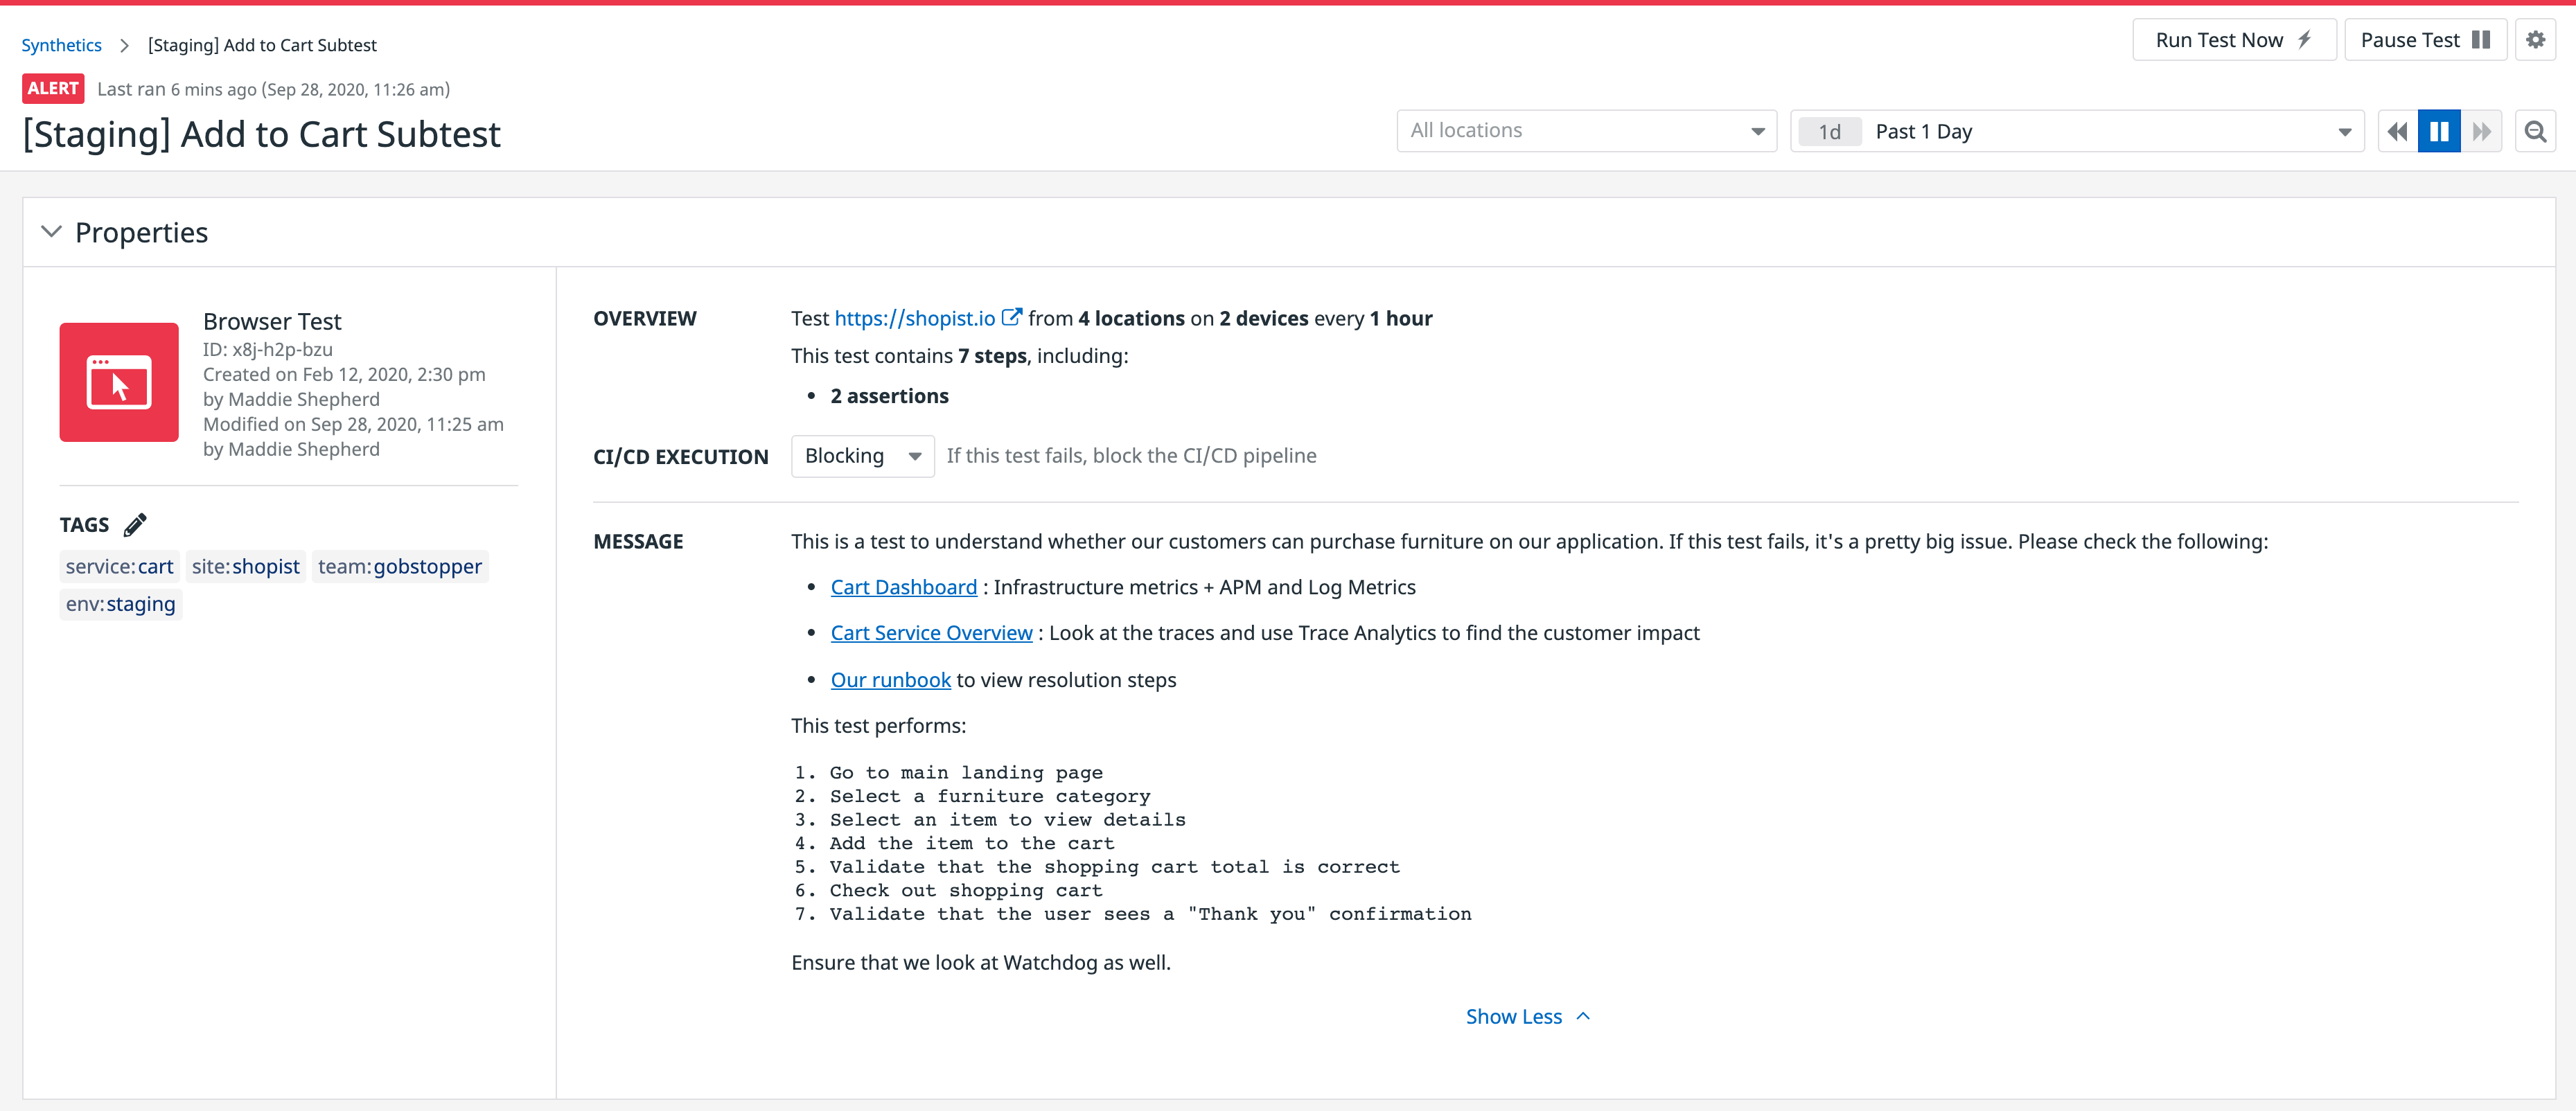Toggle pause on live data updates
The image size is (2576, 1111).
tap(2439, 131)
